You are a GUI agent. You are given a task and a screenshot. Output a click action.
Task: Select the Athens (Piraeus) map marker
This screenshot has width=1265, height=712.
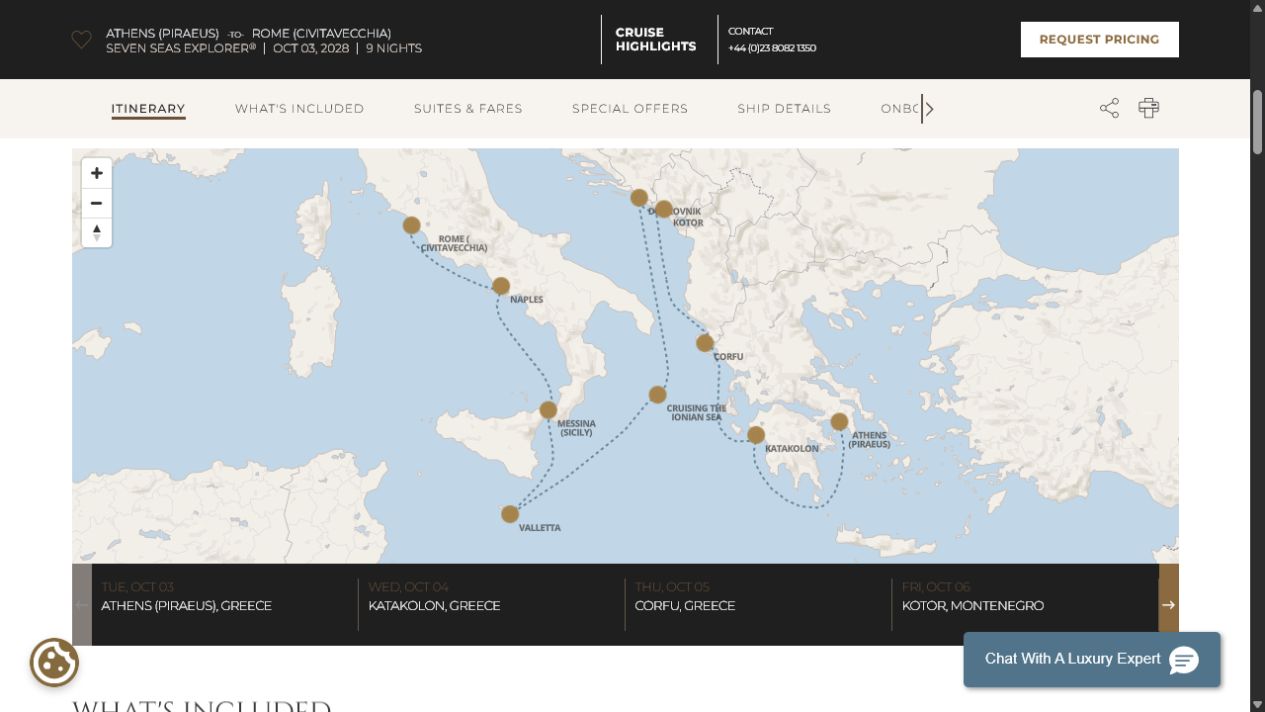[x=839, y=422]
